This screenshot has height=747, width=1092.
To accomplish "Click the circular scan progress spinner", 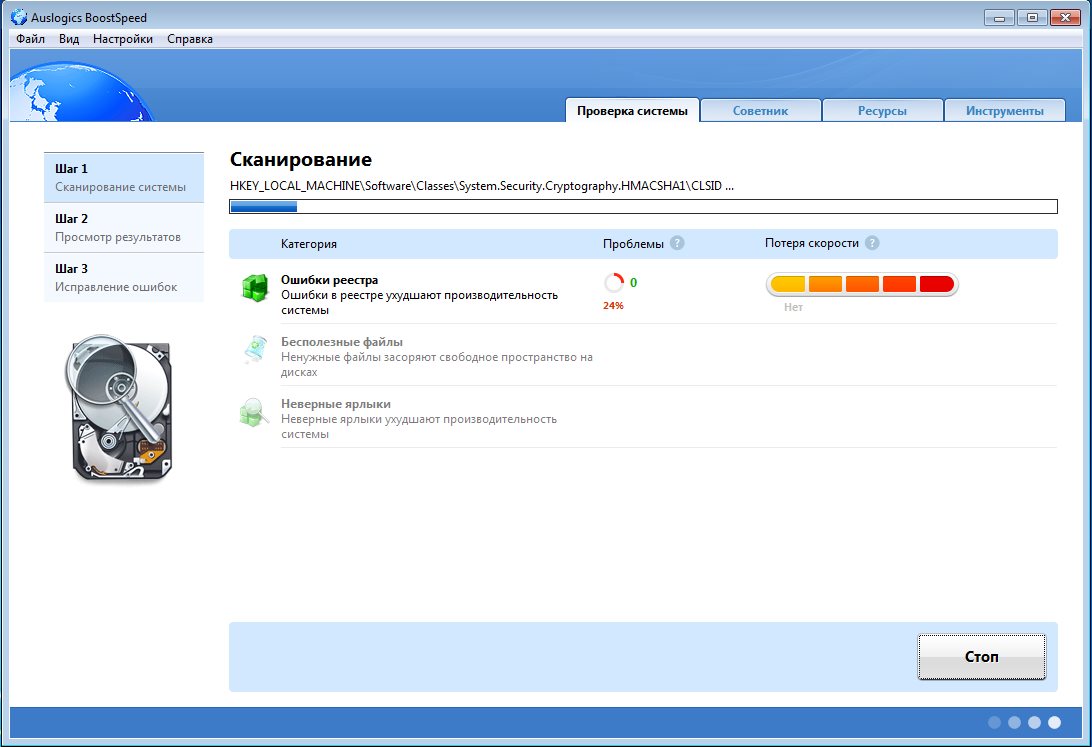I will click(613, 283).
